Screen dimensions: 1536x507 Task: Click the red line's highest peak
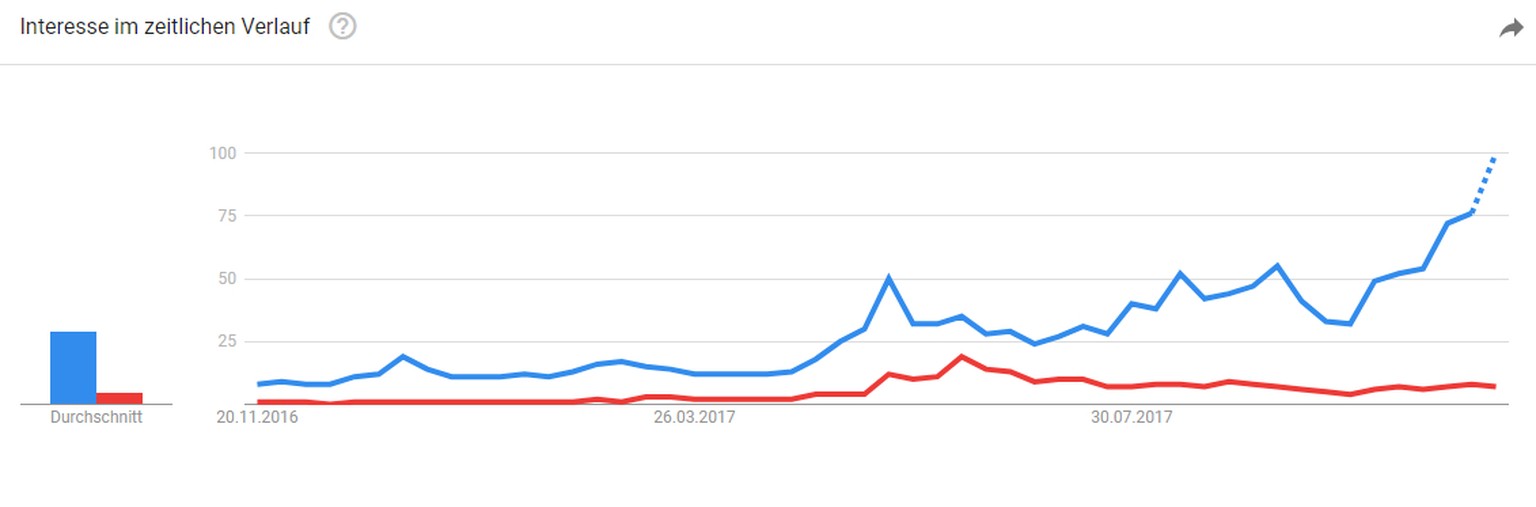tap(961, 356)
